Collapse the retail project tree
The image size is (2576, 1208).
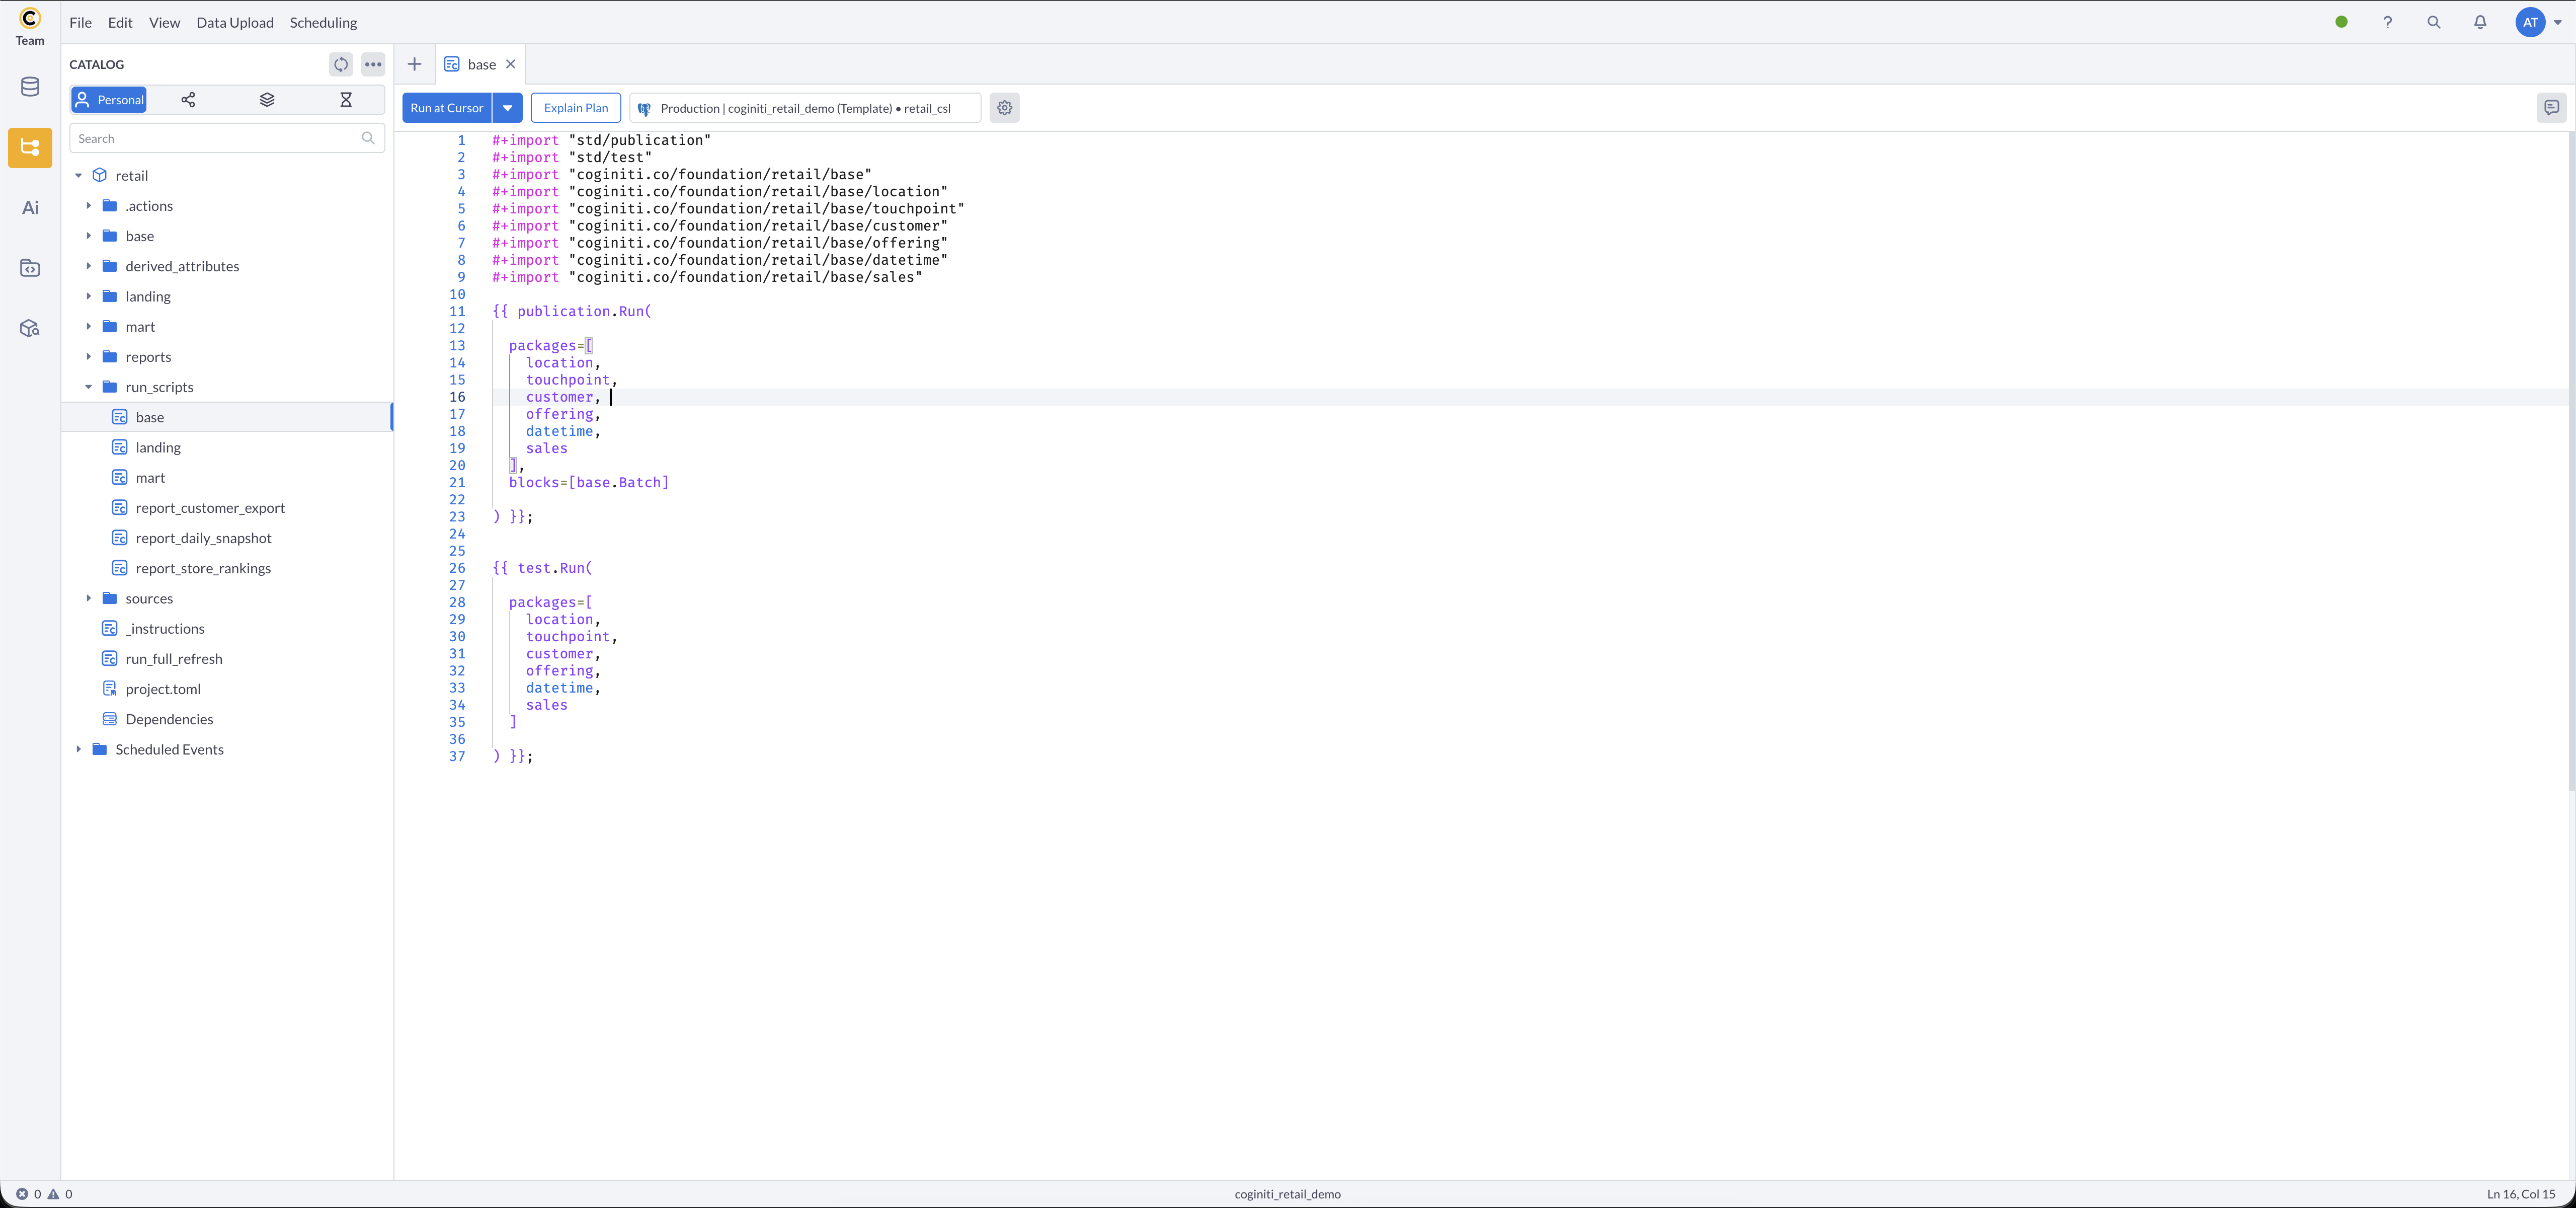point(79,175)
